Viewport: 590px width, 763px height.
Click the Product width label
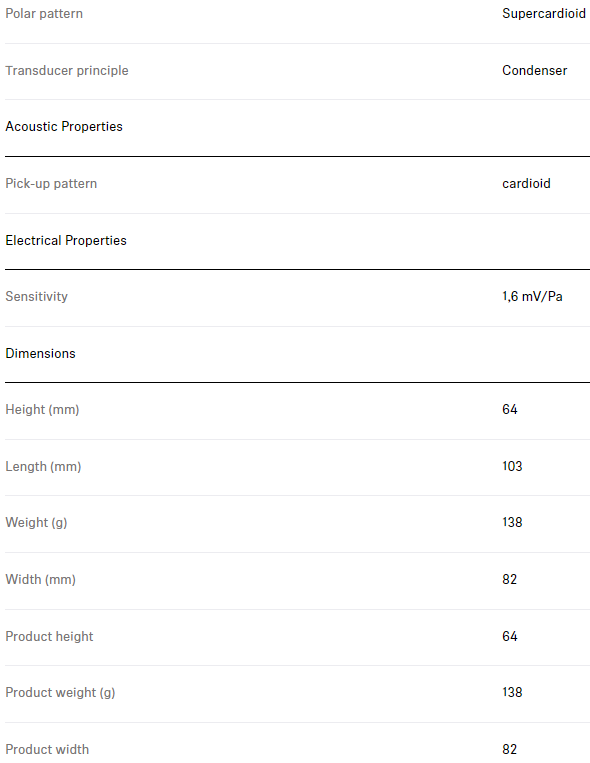[x=47, y=749]
